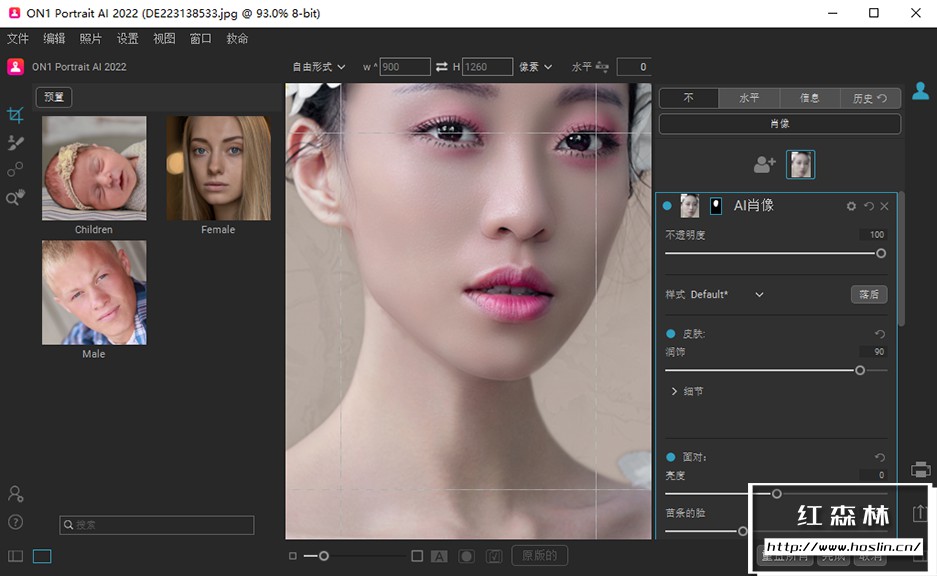Viewport: 937px width, 576px height.
Task: Open the crop aspect ratio dropdown
Action: click(x=318, y=67)
